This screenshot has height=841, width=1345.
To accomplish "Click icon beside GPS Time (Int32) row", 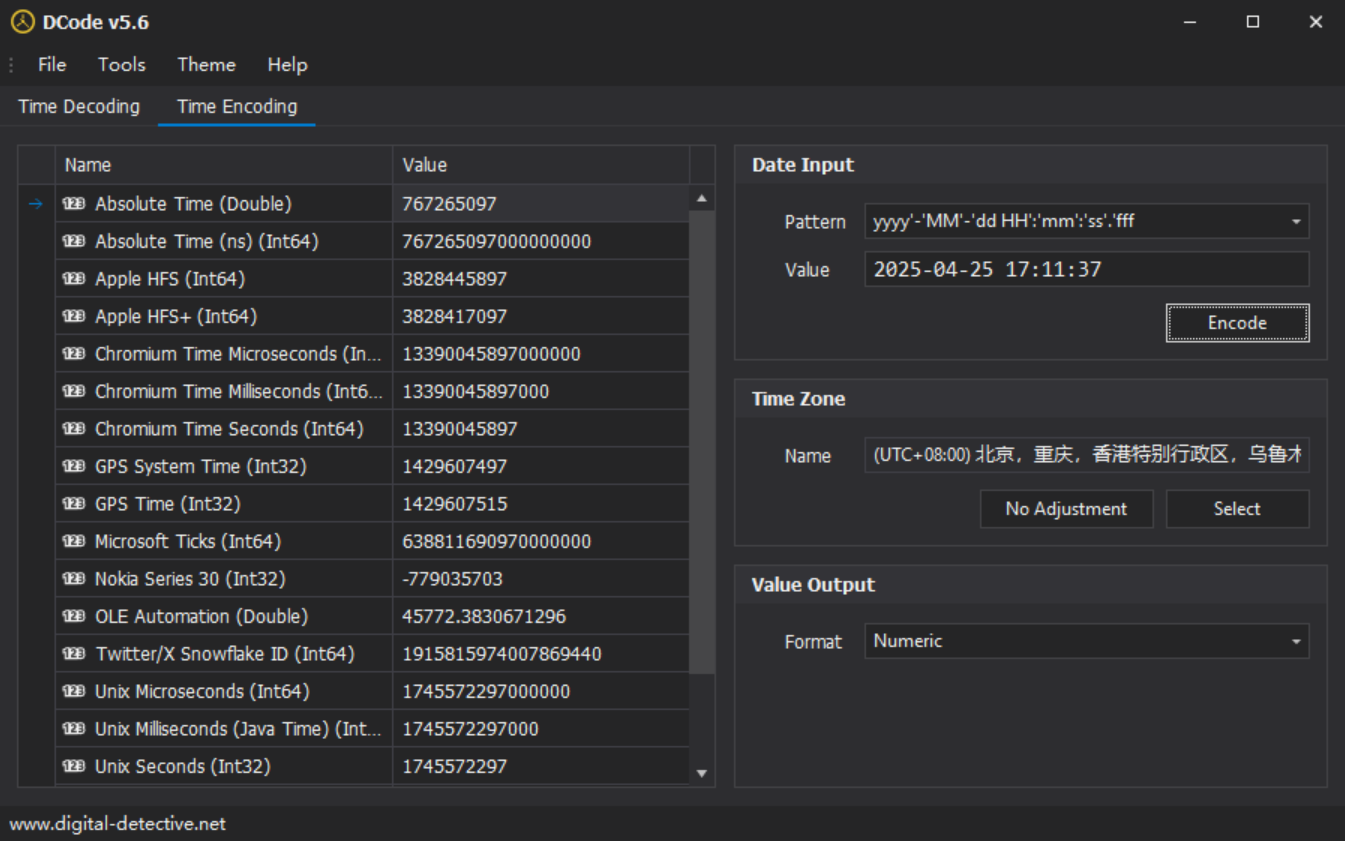I will click(74, 504).
